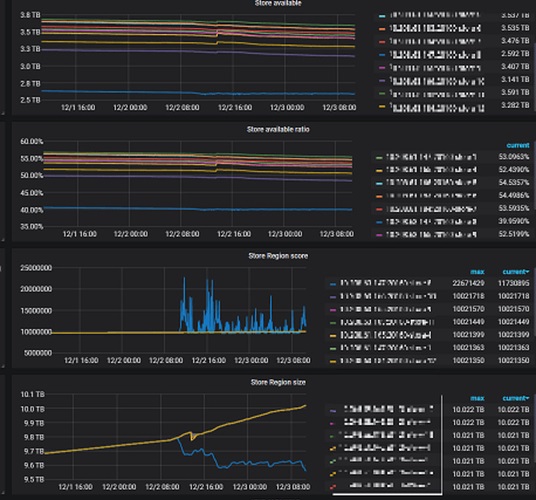Screen dimensions: 536x500
Task: Toggle legend series name showing 54.4986%
Action: tap(431, 195)
